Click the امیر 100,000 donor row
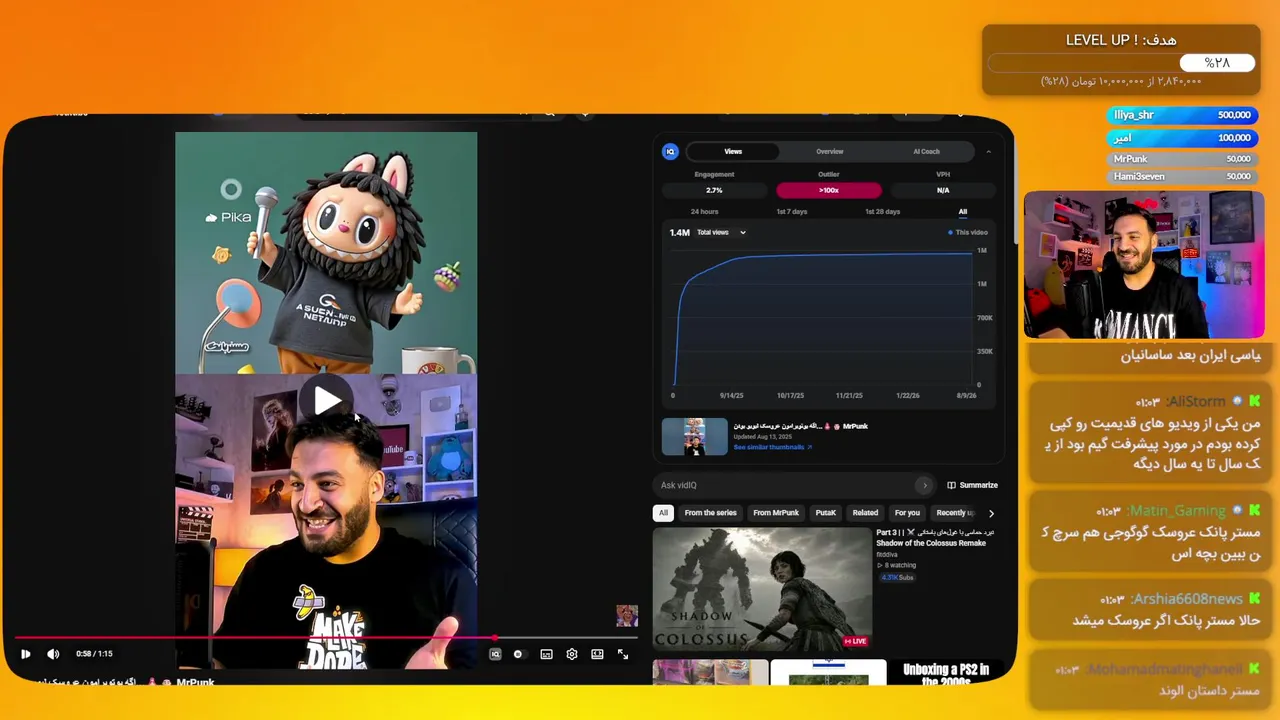Image resolution: width=1280 pixels, height=720 pixels. pos(1182,137)
